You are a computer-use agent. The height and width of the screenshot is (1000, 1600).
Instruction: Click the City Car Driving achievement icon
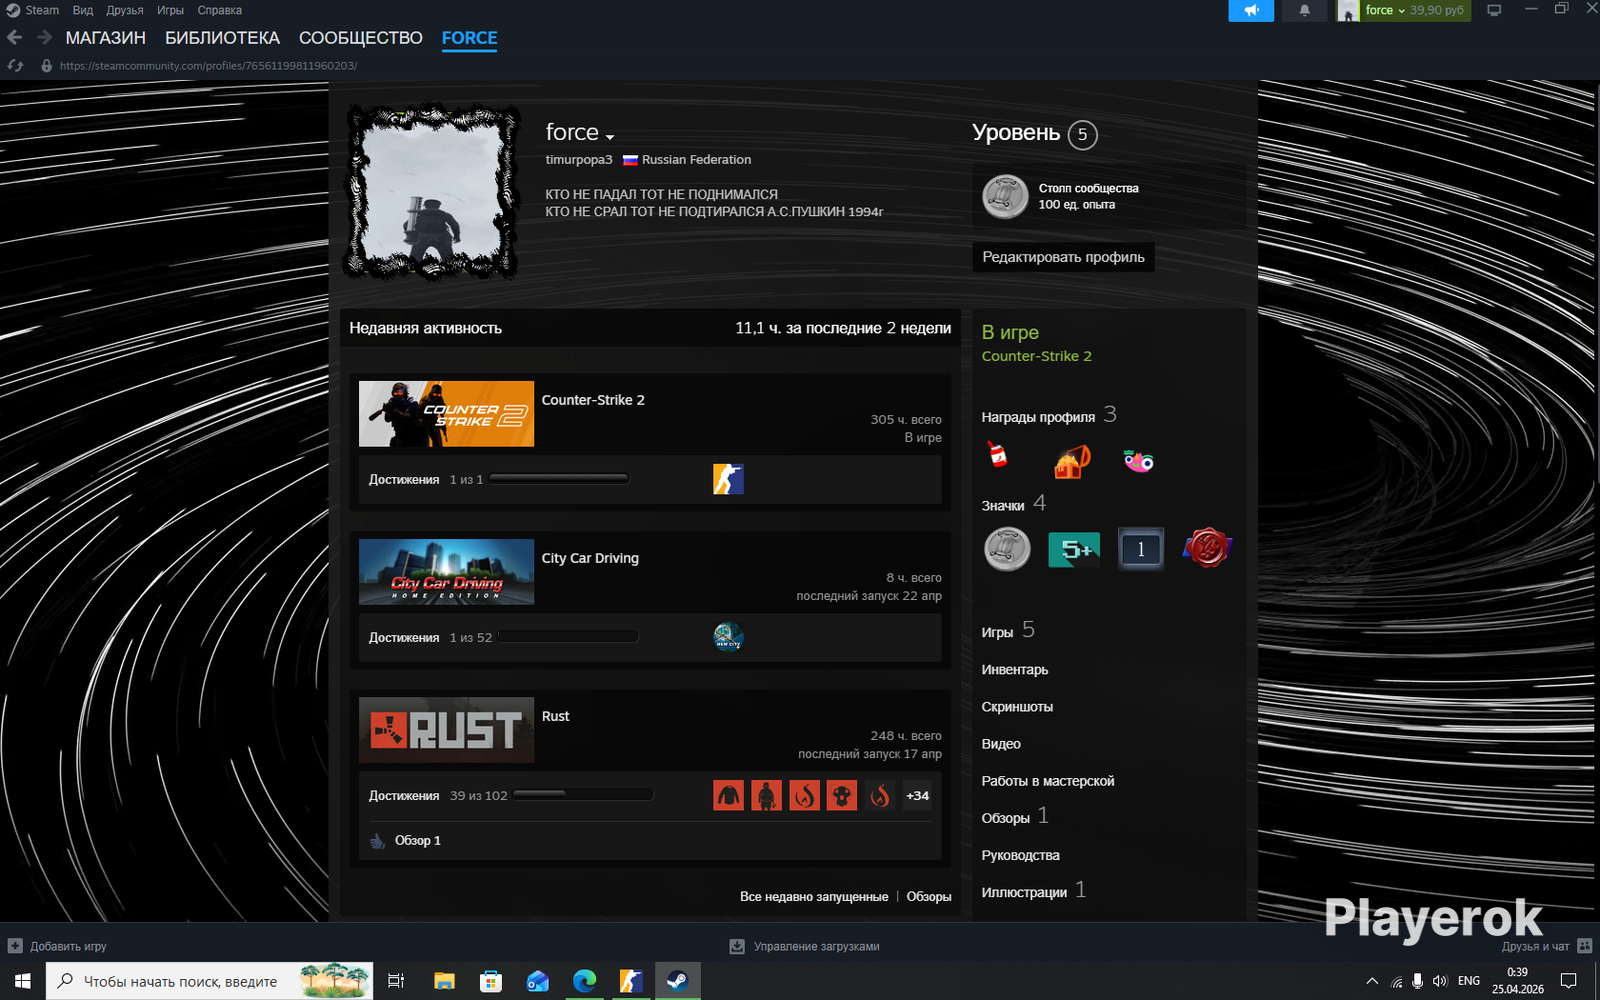tap(728, 637)
